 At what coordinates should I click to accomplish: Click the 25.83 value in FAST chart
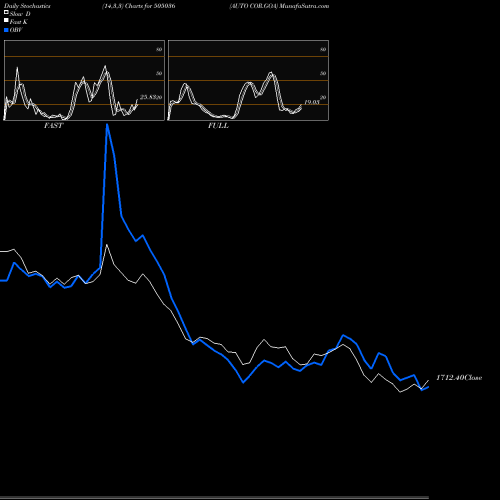(148, 97)
